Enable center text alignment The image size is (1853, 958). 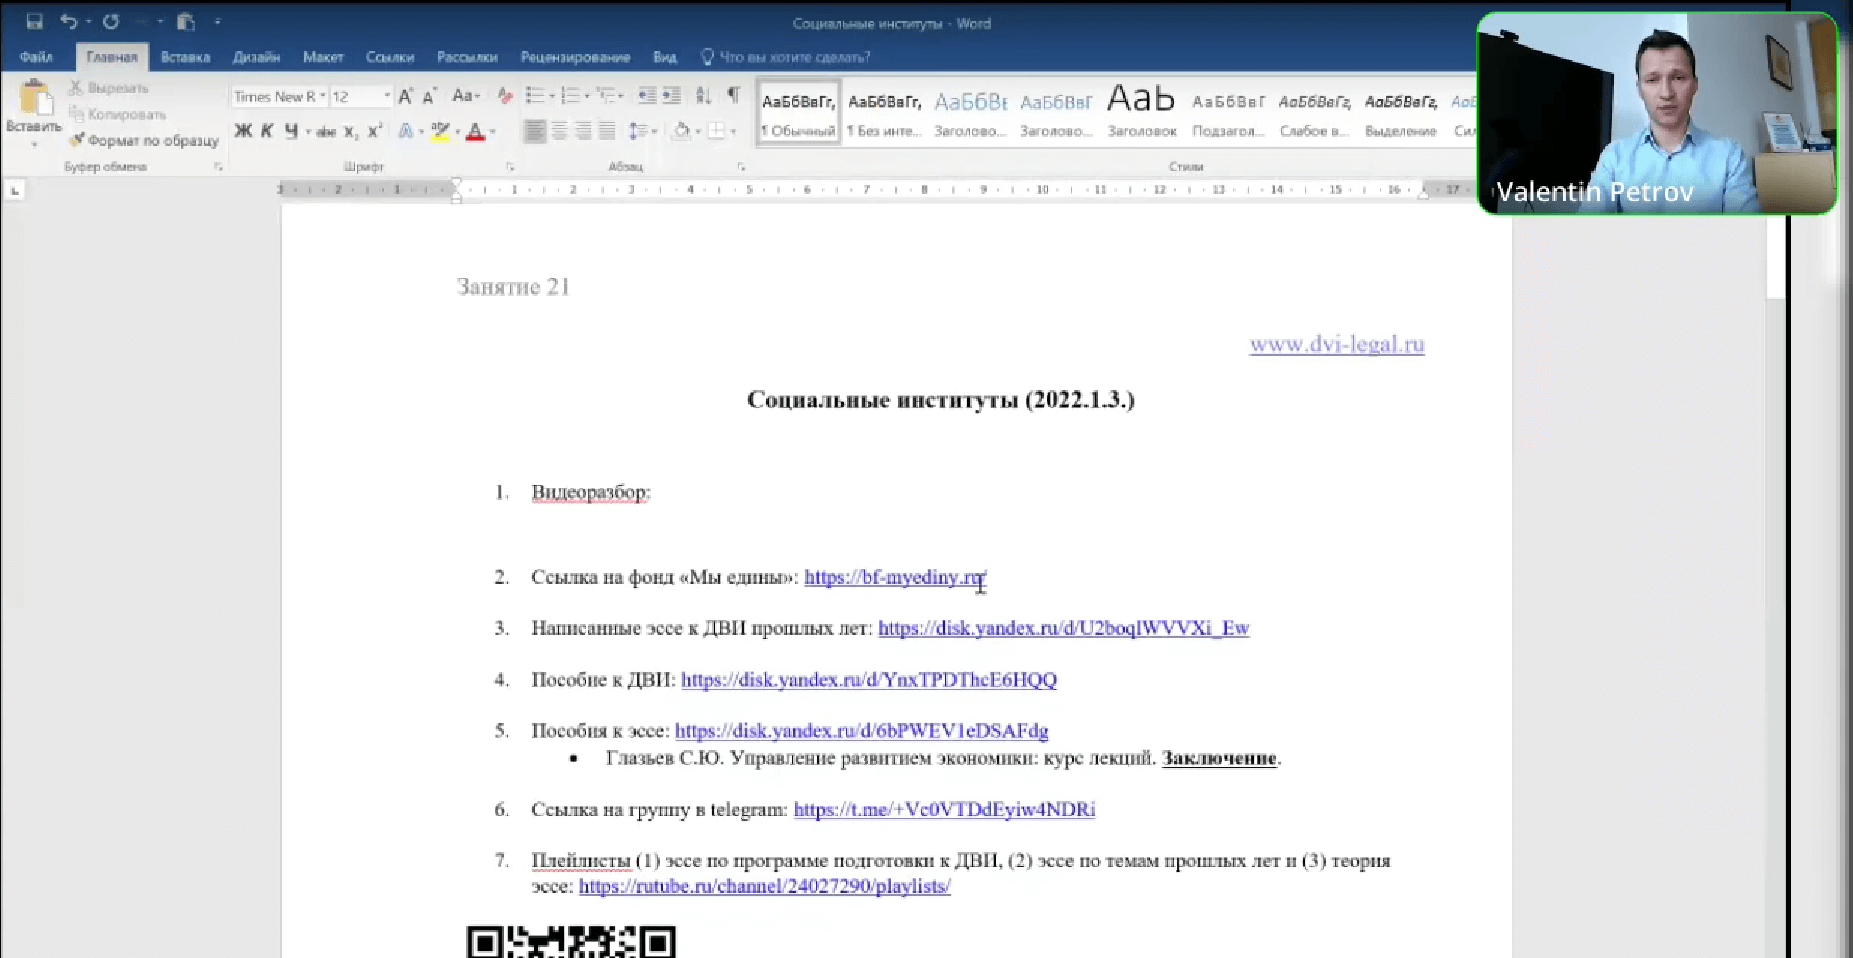[x=561, y=130]
